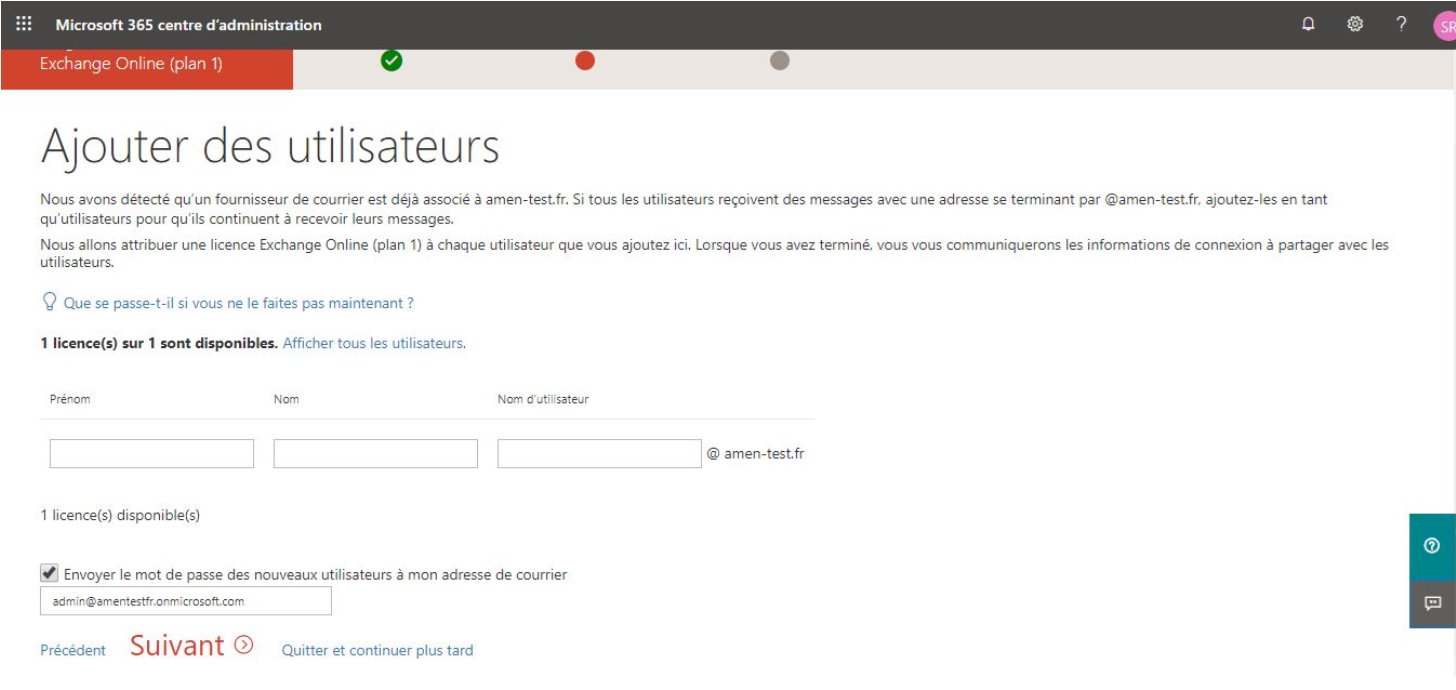Open the app launcher waffle icon

[x=24, y=24]
